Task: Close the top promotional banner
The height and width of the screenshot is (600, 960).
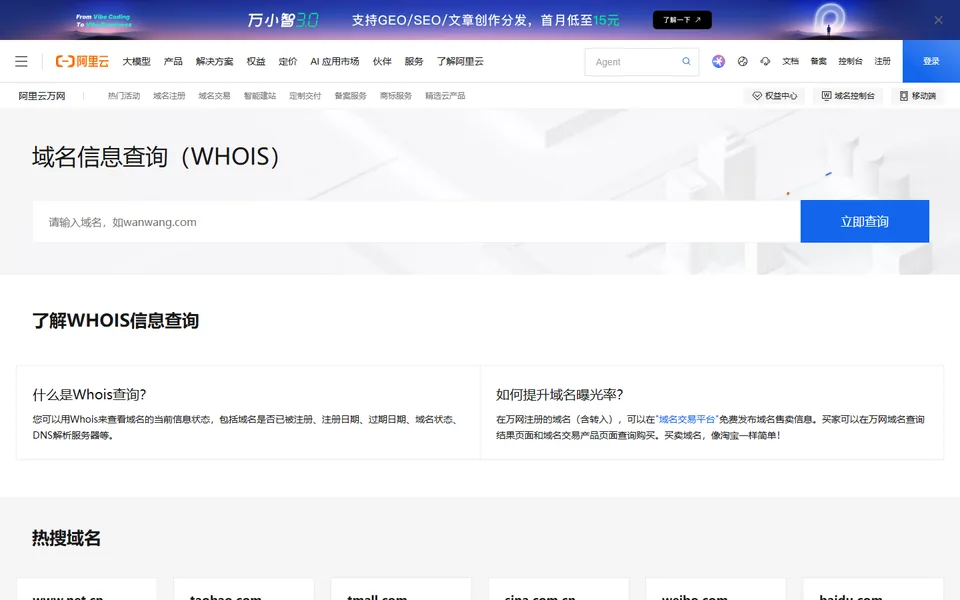Action: click(938, 20)
